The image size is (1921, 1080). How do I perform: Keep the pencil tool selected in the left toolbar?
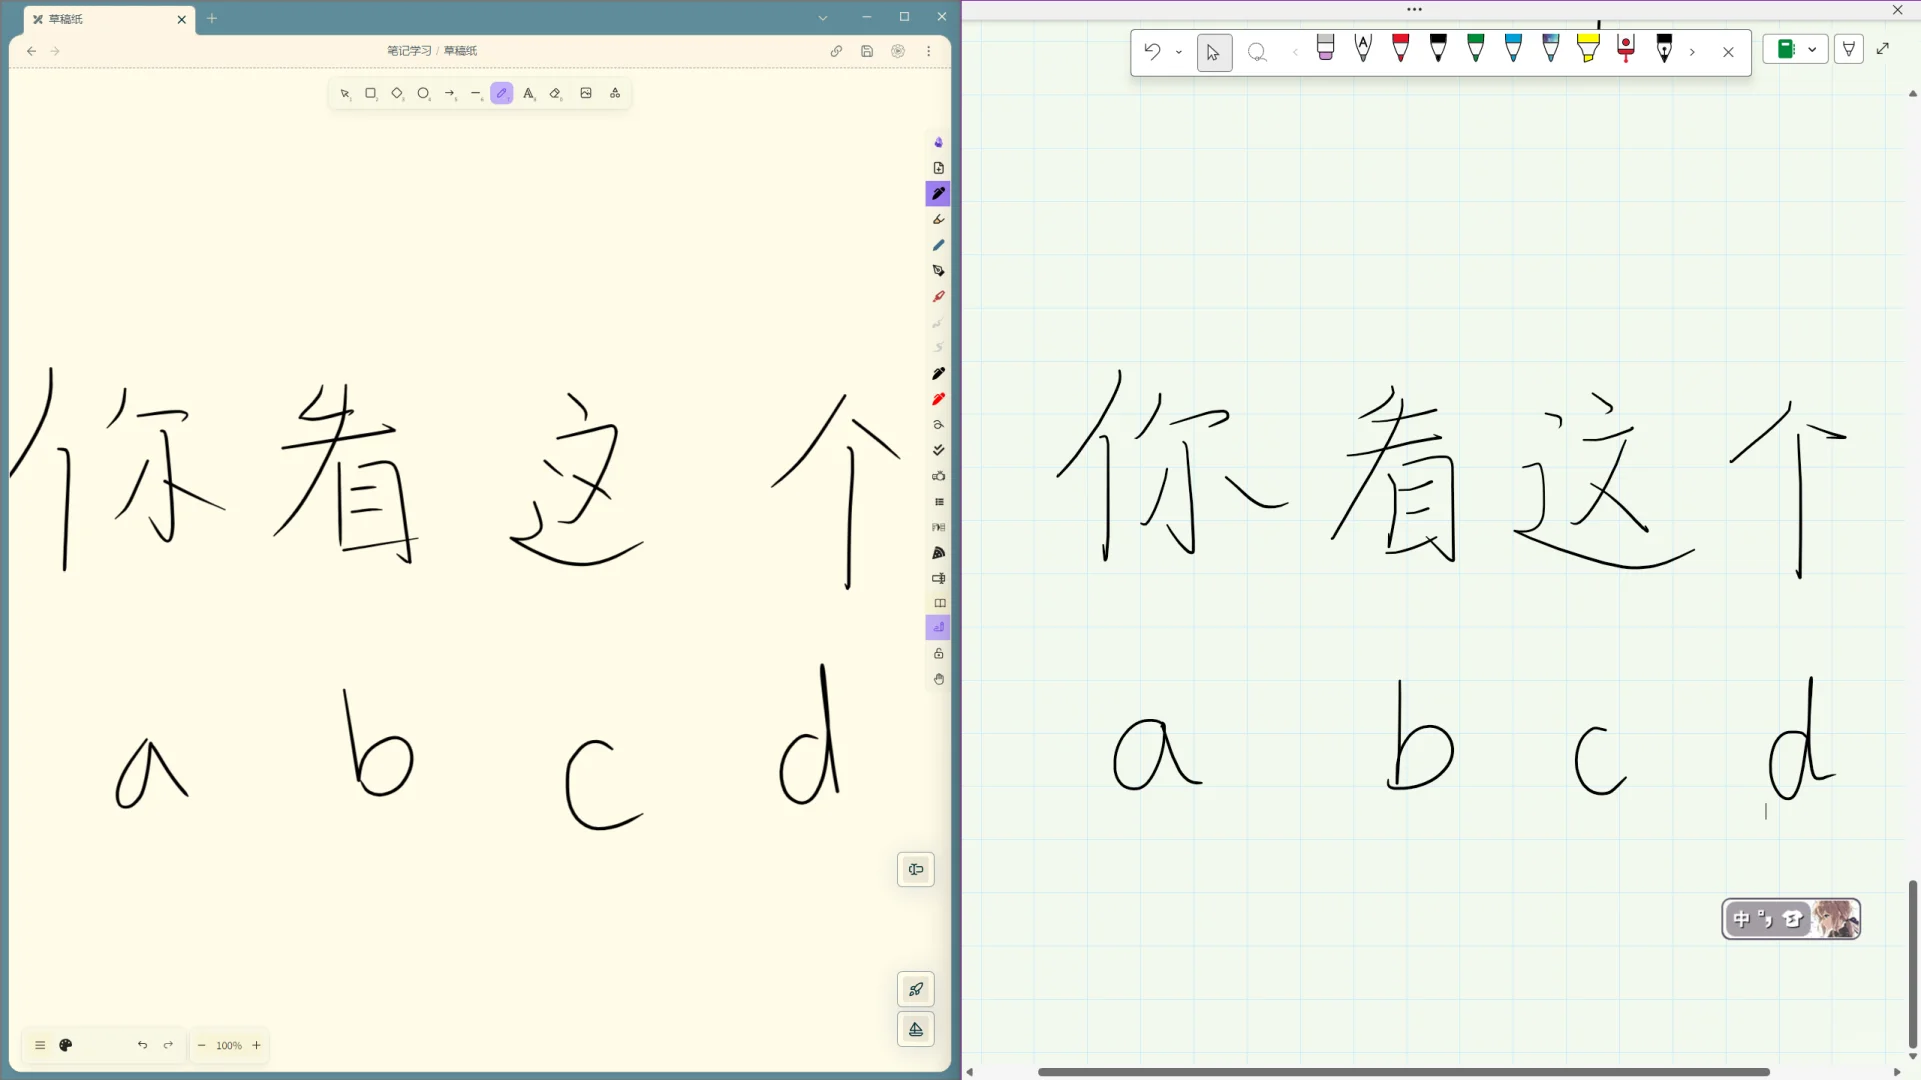point(502,93)
